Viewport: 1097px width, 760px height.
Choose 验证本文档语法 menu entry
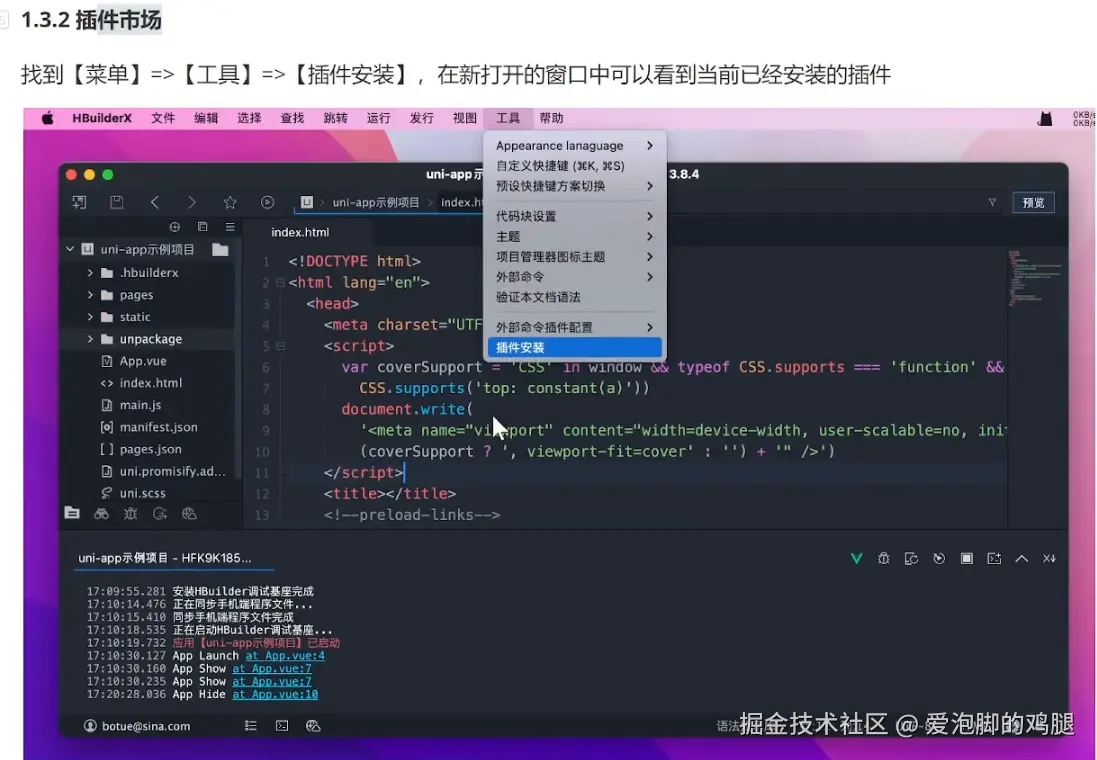pyautogui.click(x=574, y=297)
